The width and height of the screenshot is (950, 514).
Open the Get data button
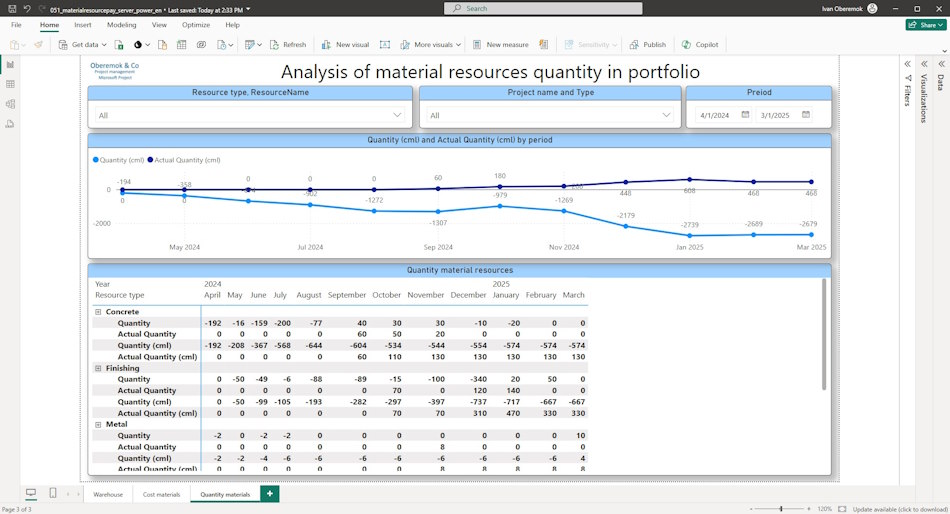(82, 45)
